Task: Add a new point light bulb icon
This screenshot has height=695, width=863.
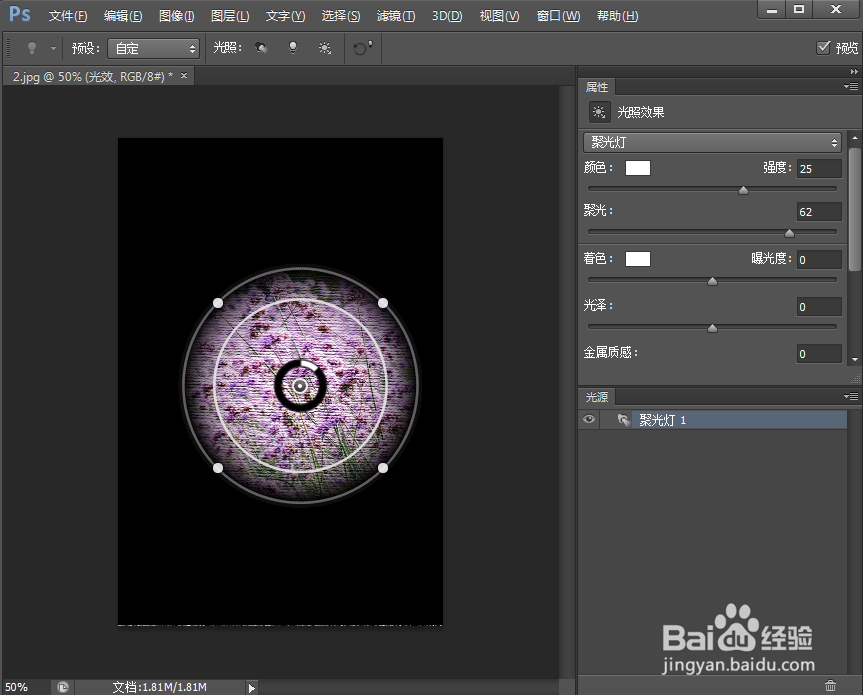Action: [293, 48]
